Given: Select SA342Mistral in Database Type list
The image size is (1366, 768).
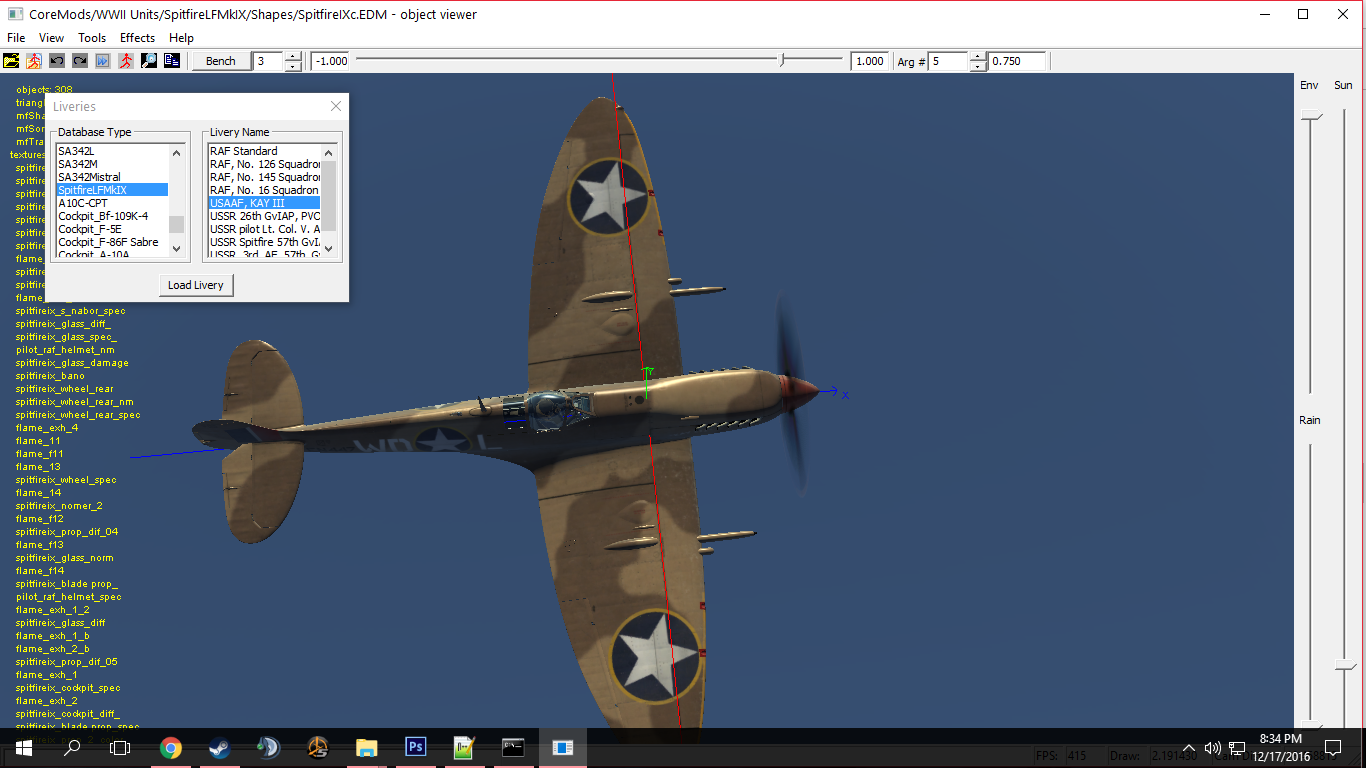Looking at the screenshot, I should click(x=112, y=177).
